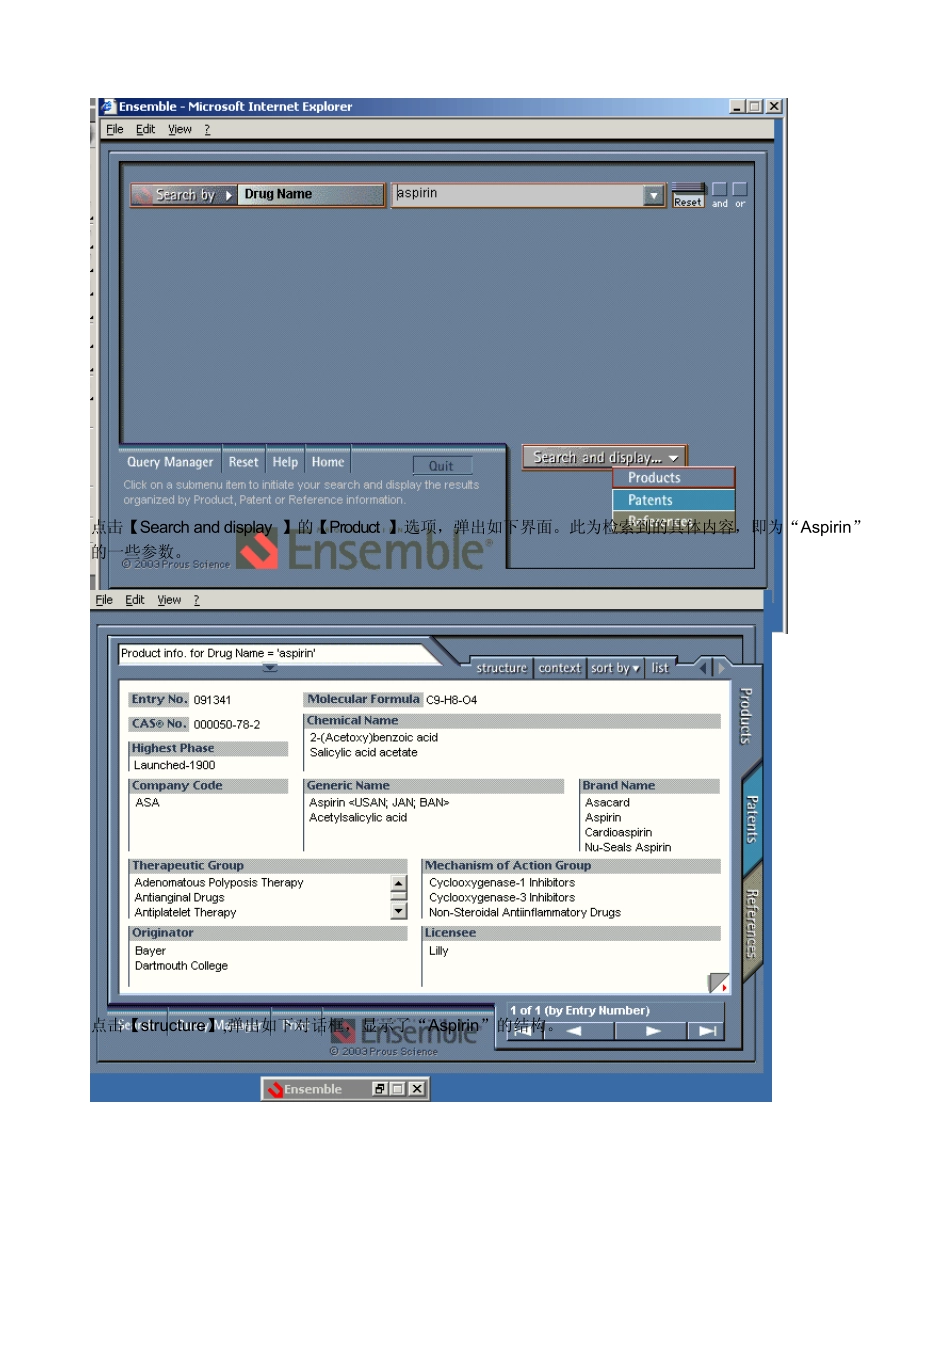Choose Patents from Search and display menu
Image resolution: width=950 pixels, height=1345 pixels.
point(673,500)
